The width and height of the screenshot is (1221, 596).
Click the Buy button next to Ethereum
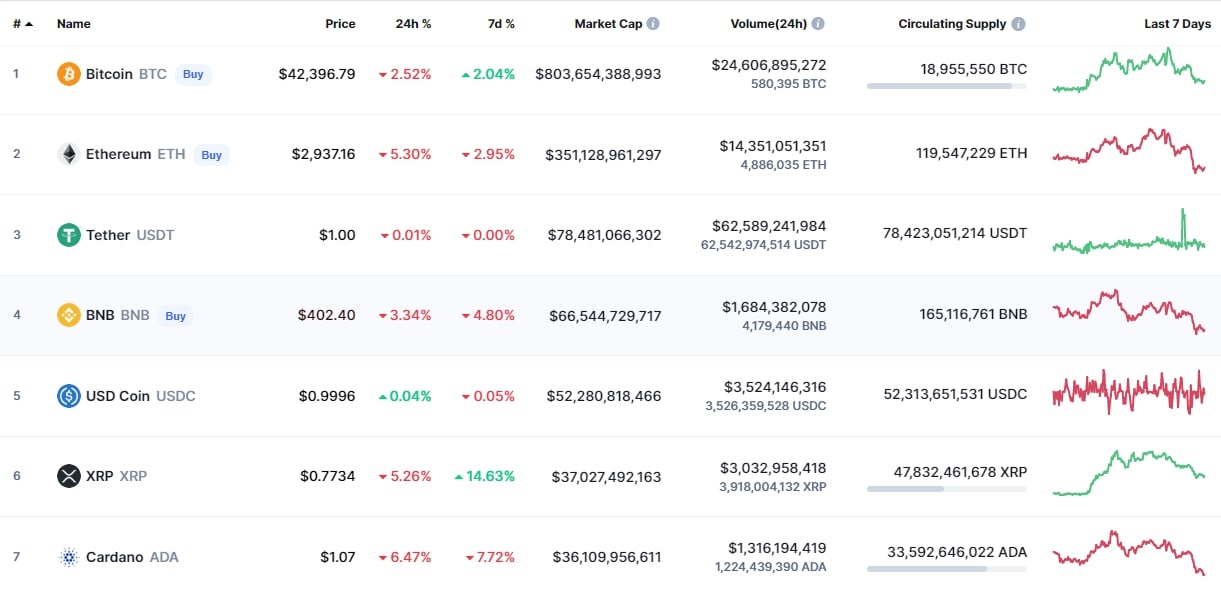(211, 155)
